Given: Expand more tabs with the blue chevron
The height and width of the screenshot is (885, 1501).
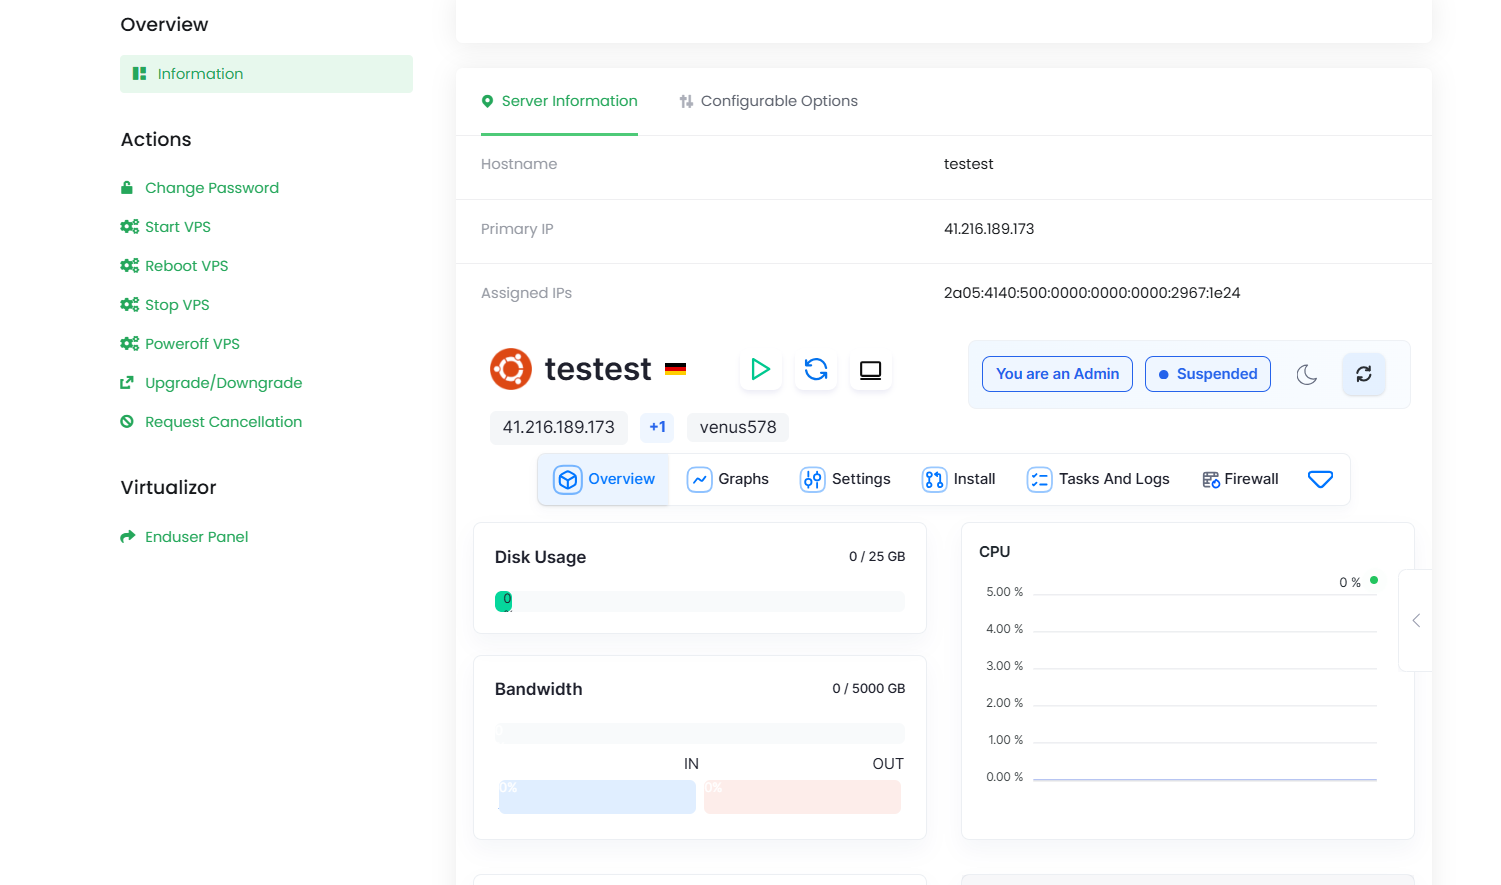Looking at the screenshot, I should pos(1320,480).
